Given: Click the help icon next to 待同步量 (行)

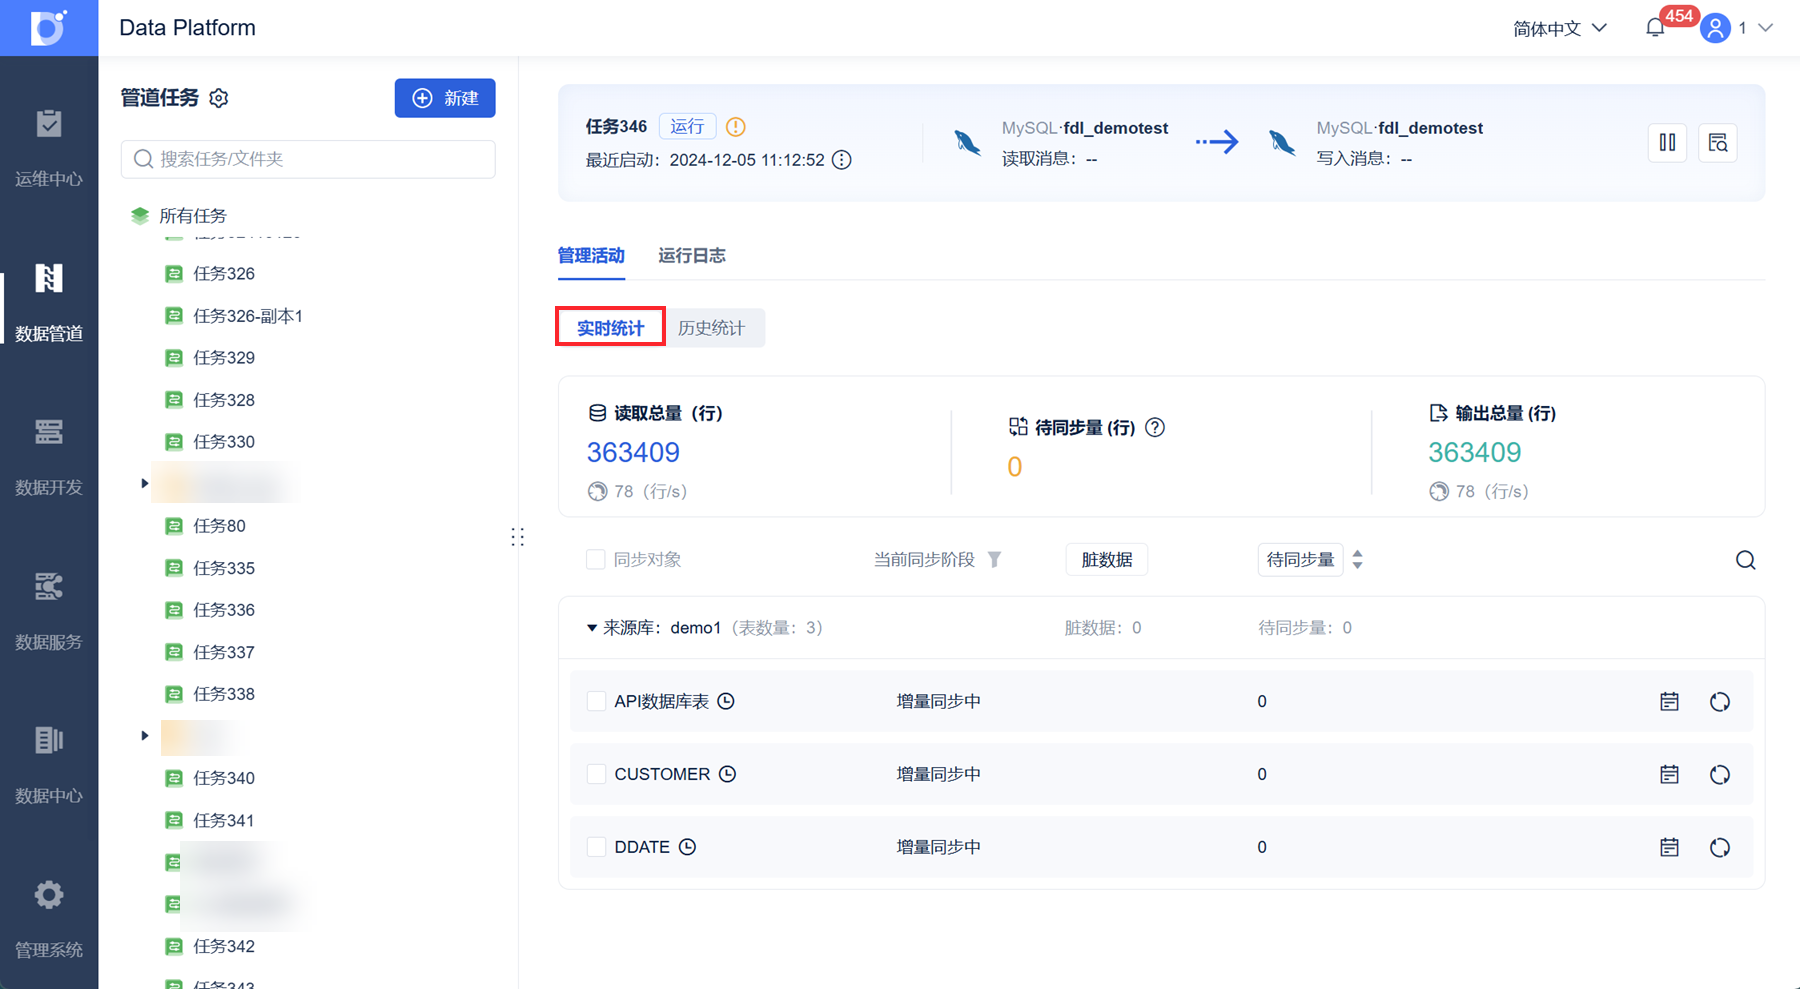Looking at the screenshot, I should click(1155, 428).
